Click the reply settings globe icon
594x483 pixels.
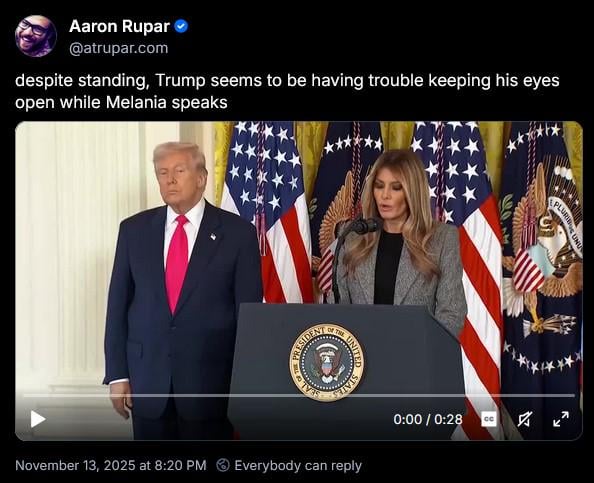point(223,465)
